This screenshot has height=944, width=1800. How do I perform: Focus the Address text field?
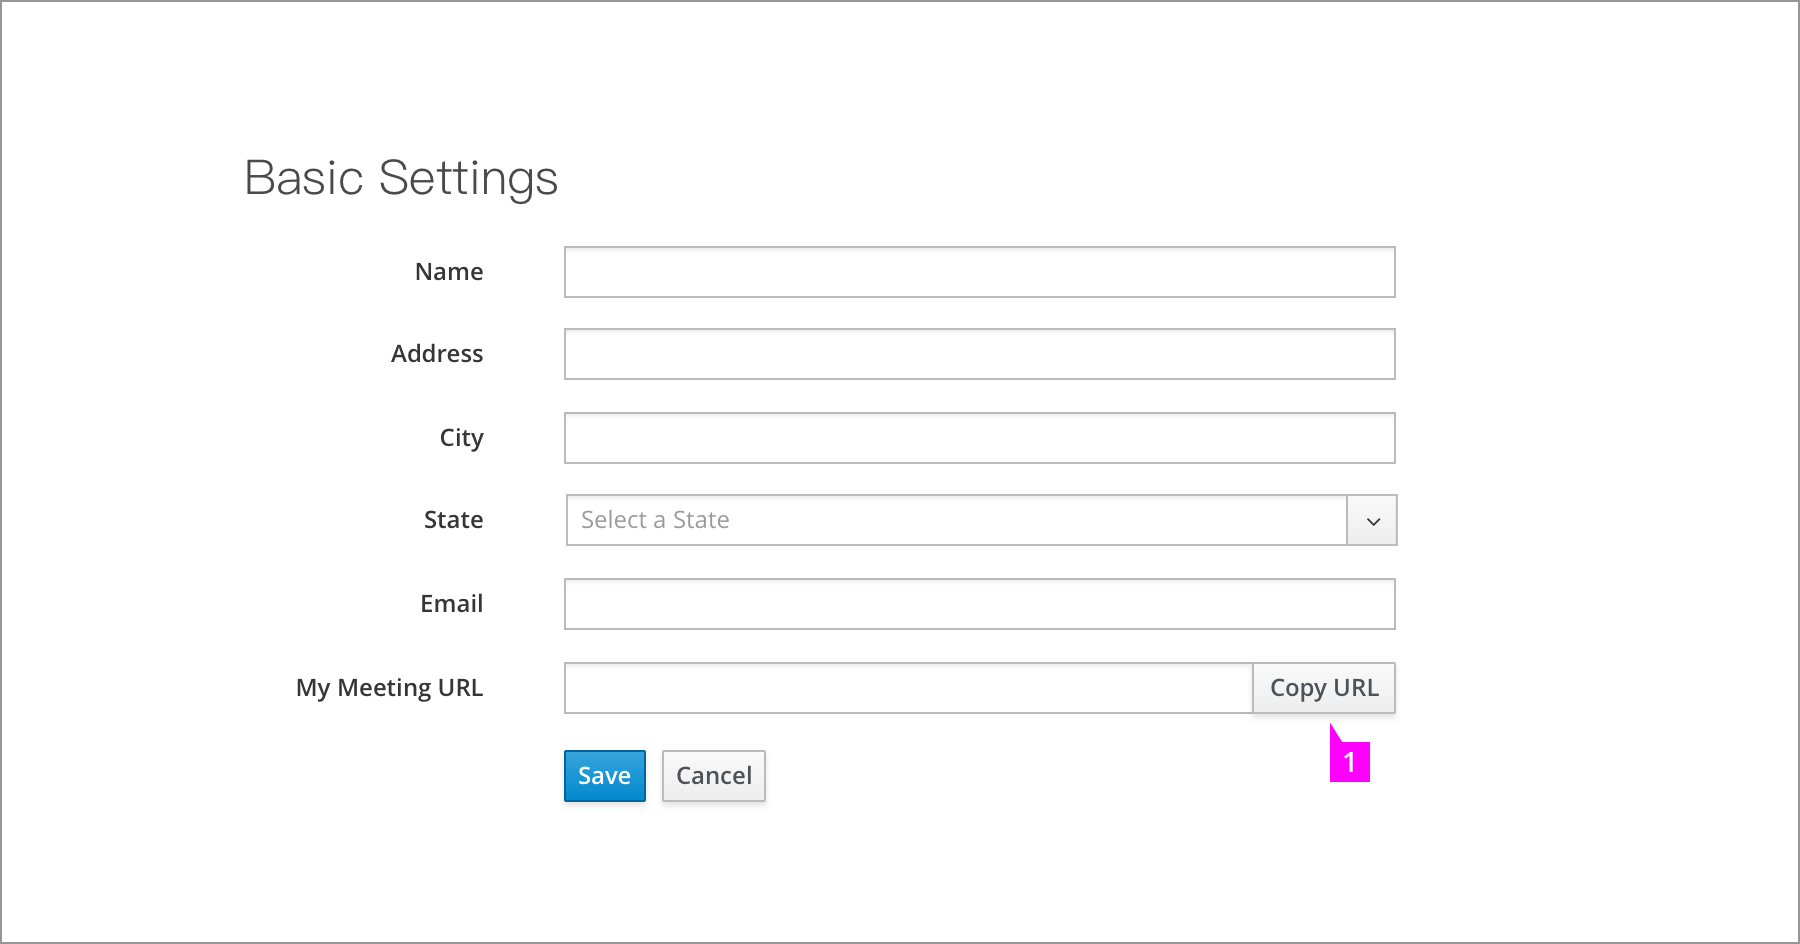coord(979,354)
